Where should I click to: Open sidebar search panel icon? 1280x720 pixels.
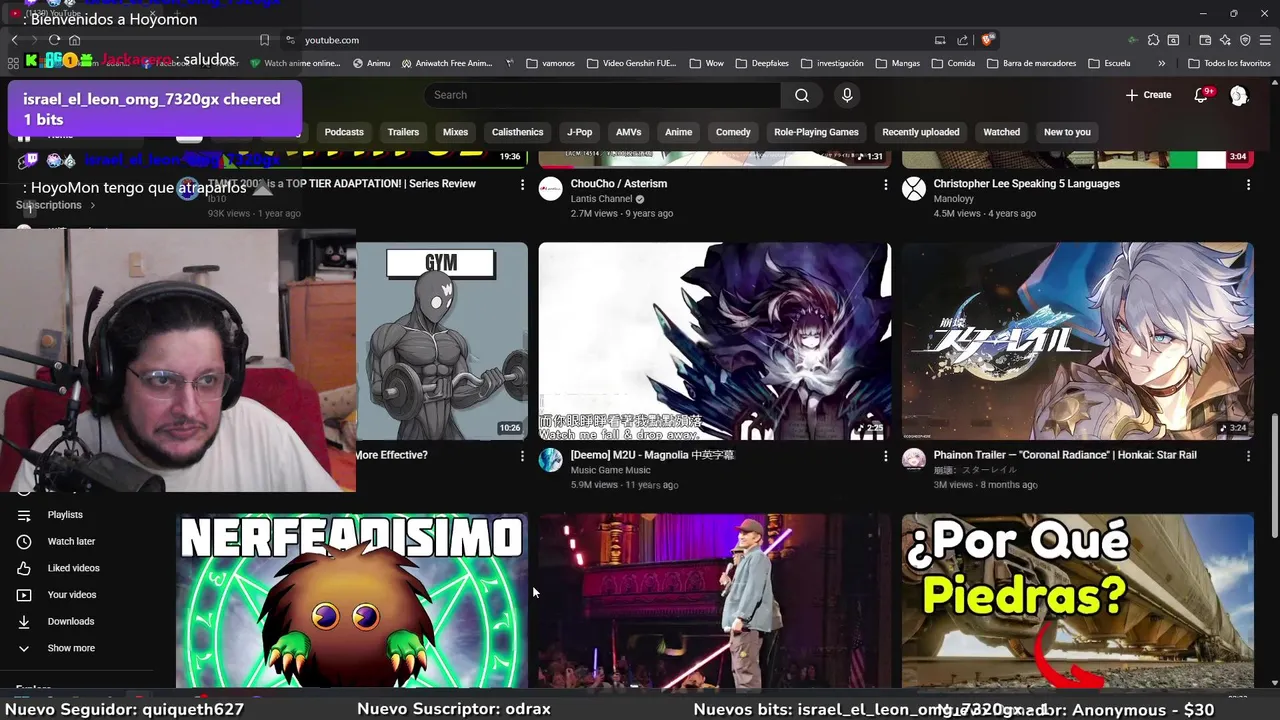click(x=1173, y=40)
